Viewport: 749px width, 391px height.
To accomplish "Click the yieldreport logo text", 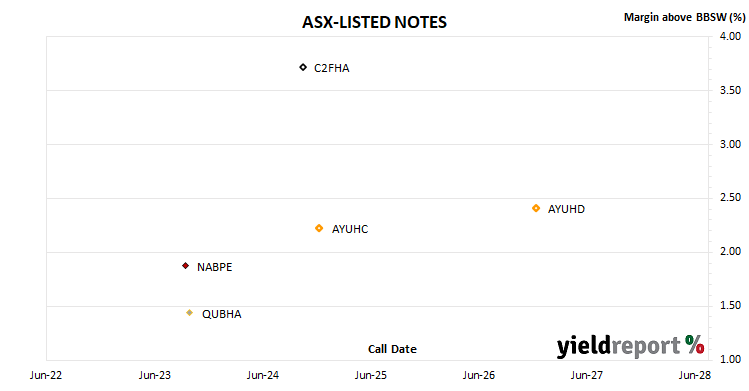I will (618, 346).
